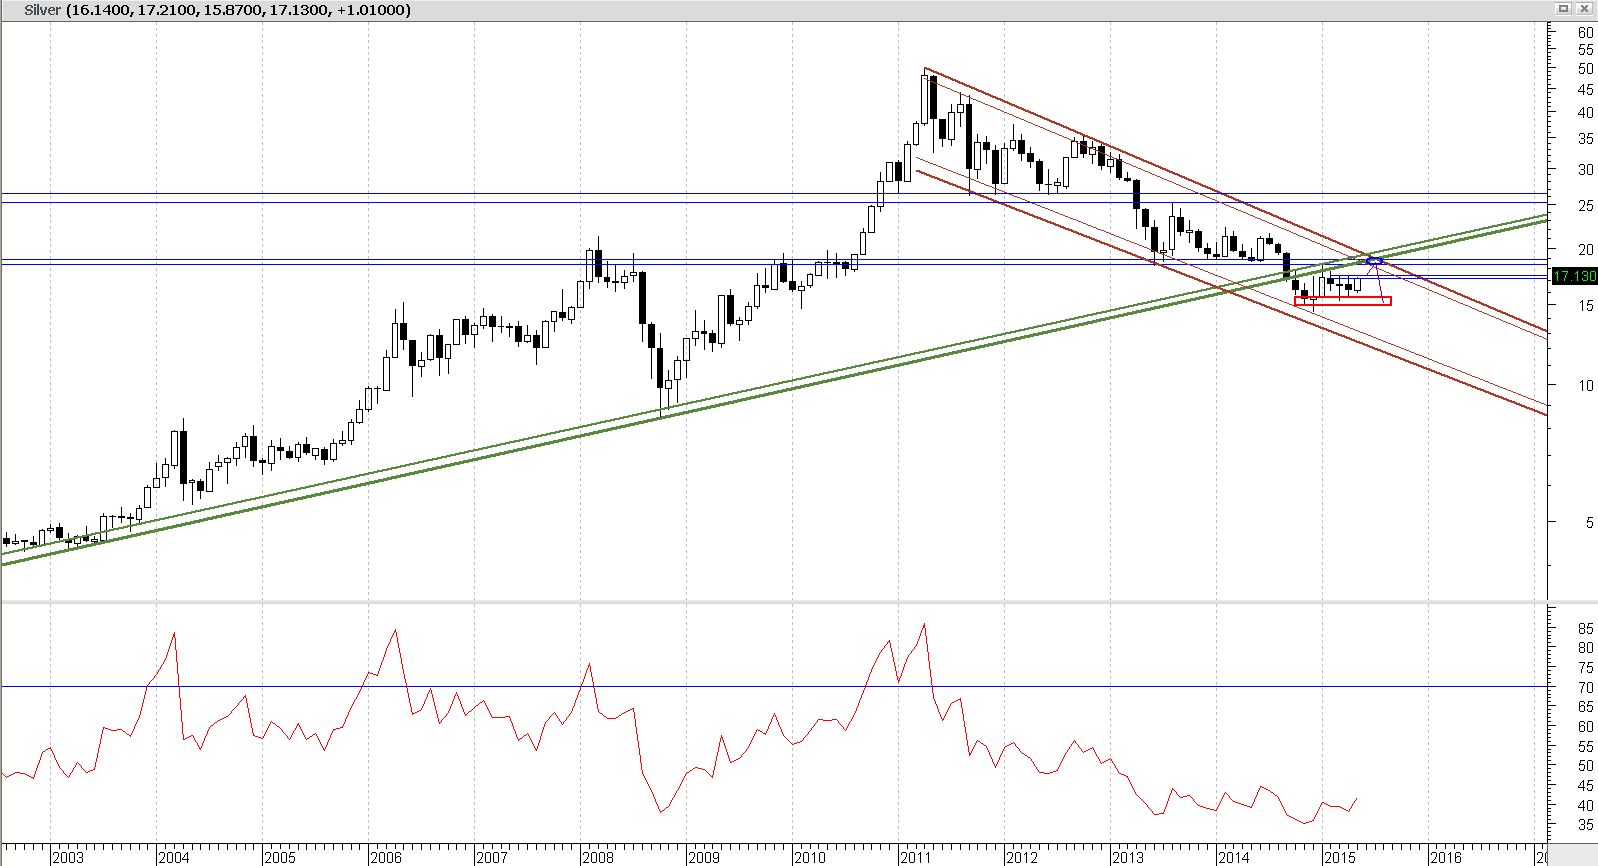Click the 2005 label on time axis
The image size is (1598, 866).
pyautogui.click(x=280, y=857)
